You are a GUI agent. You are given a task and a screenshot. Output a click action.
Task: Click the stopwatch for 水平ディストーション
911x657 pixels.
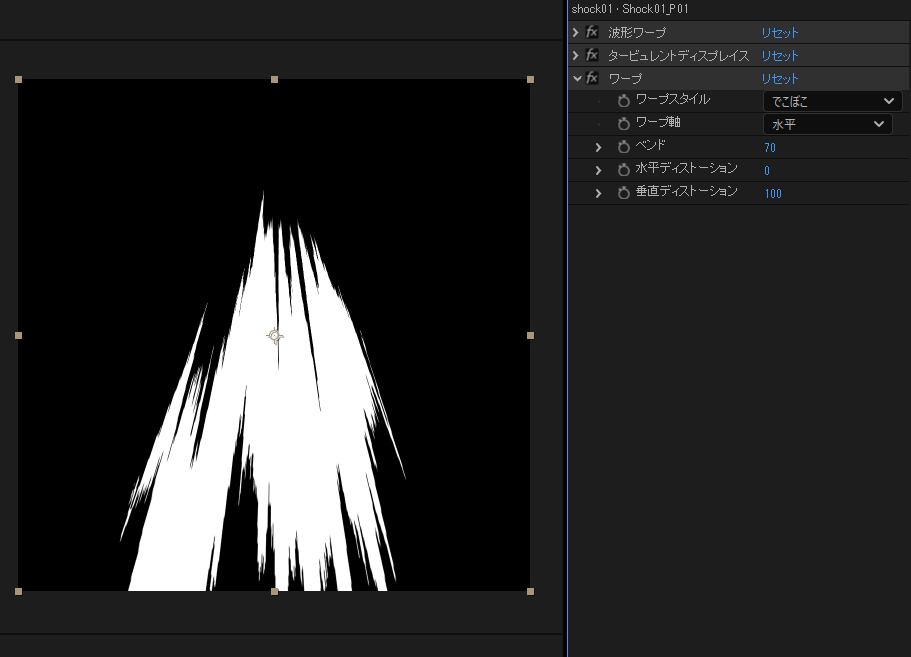pos(624,170)
